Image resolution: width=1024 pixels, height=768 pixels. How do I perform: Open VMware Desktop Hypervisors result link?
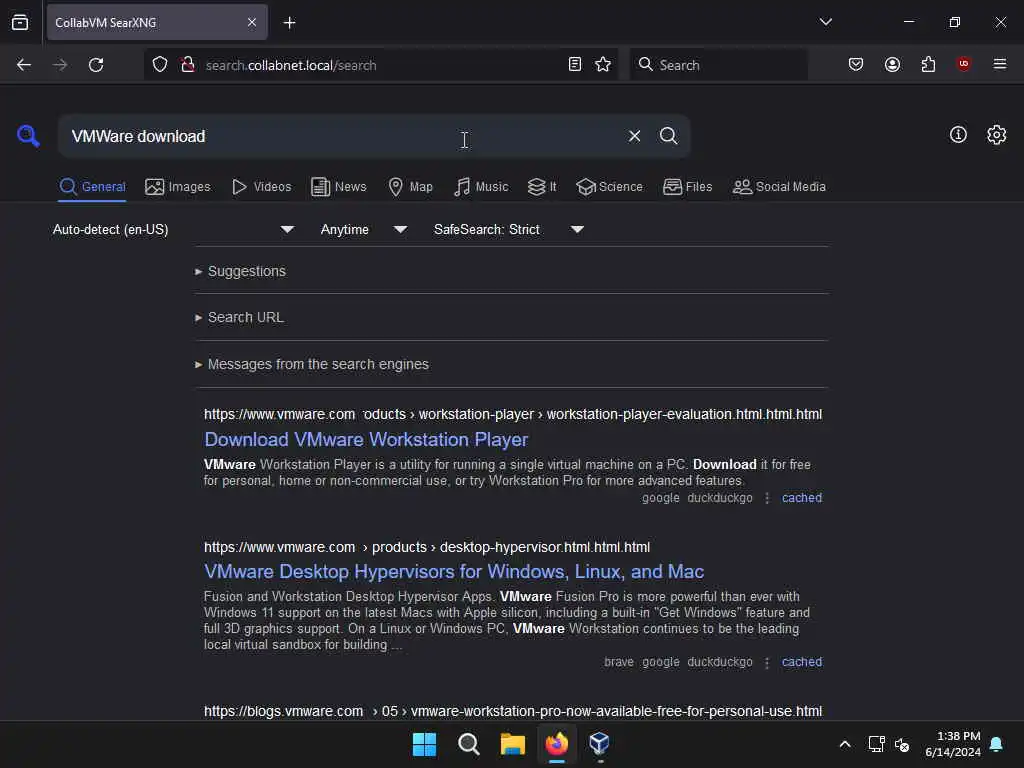click(x=454, y=571)
